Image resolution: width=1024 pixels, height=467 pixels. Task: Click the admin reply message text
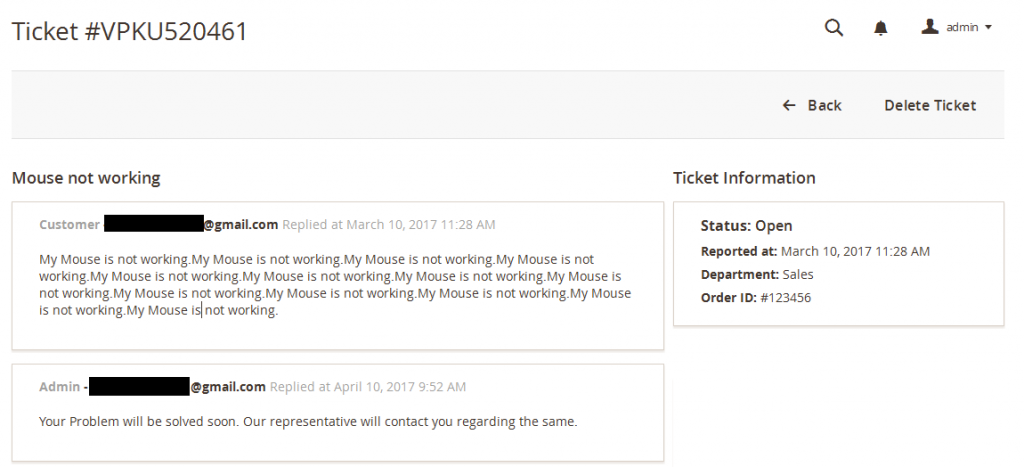pyautogui.click(x=308, y=421)
